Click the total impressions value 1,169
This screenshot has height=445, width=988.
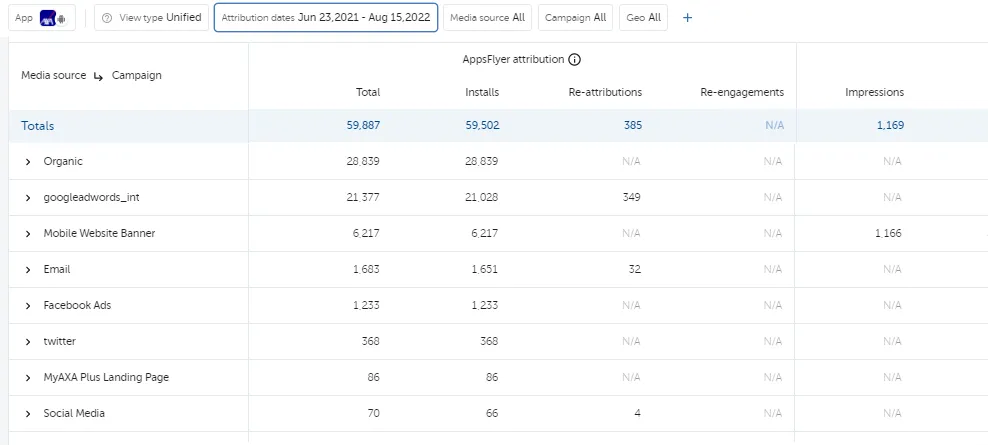890,125
